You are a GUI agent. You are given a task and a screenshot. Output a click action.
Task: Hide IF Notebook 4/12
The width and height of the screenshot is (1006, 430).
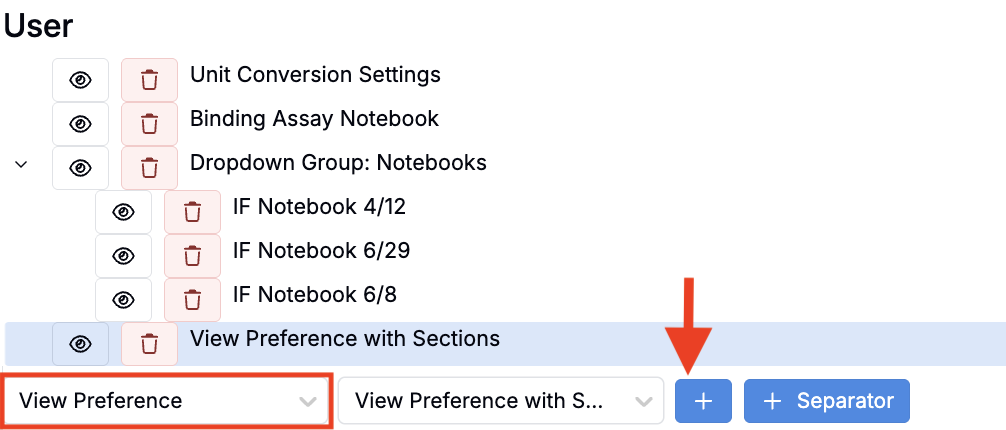[x=123, y=212]
